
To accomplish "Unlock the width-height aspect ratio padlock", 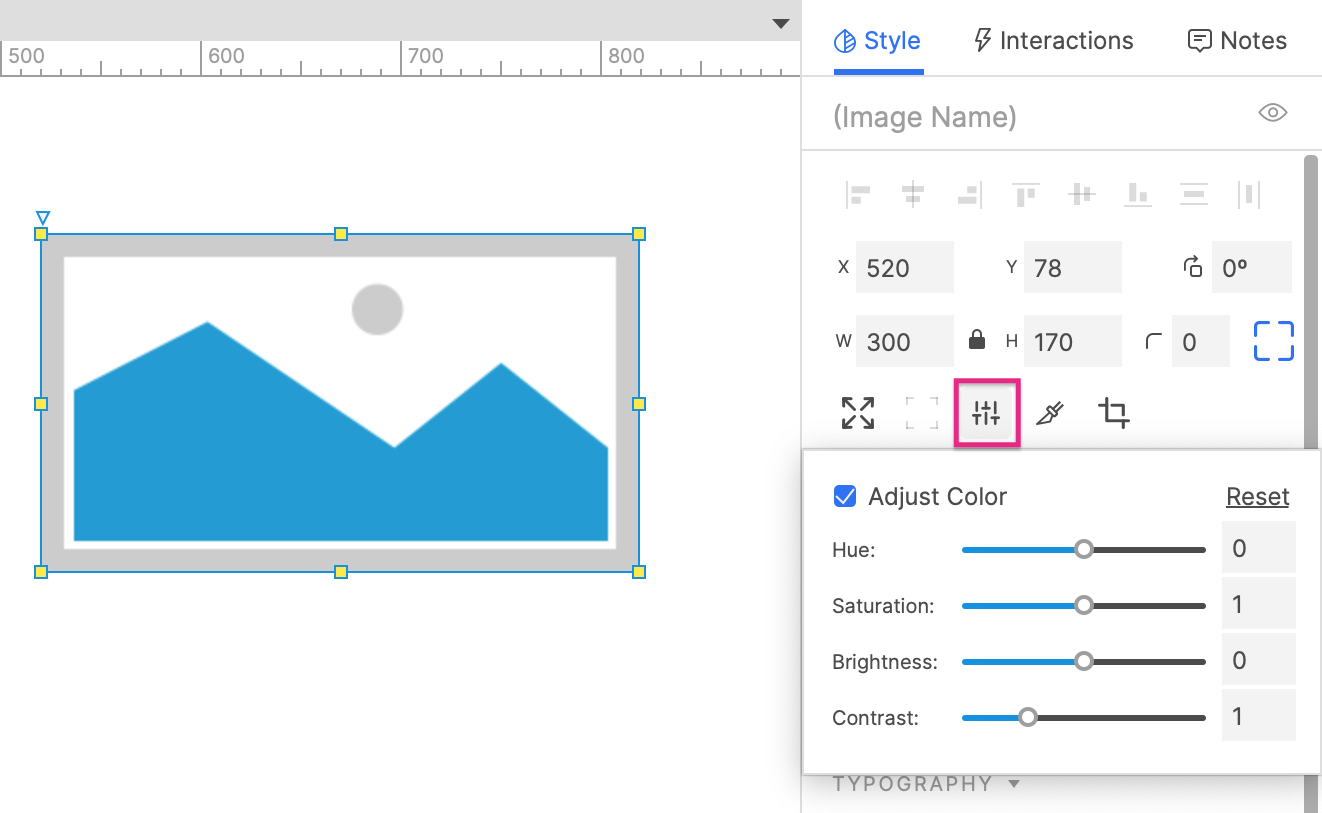I will coord(976,341).
